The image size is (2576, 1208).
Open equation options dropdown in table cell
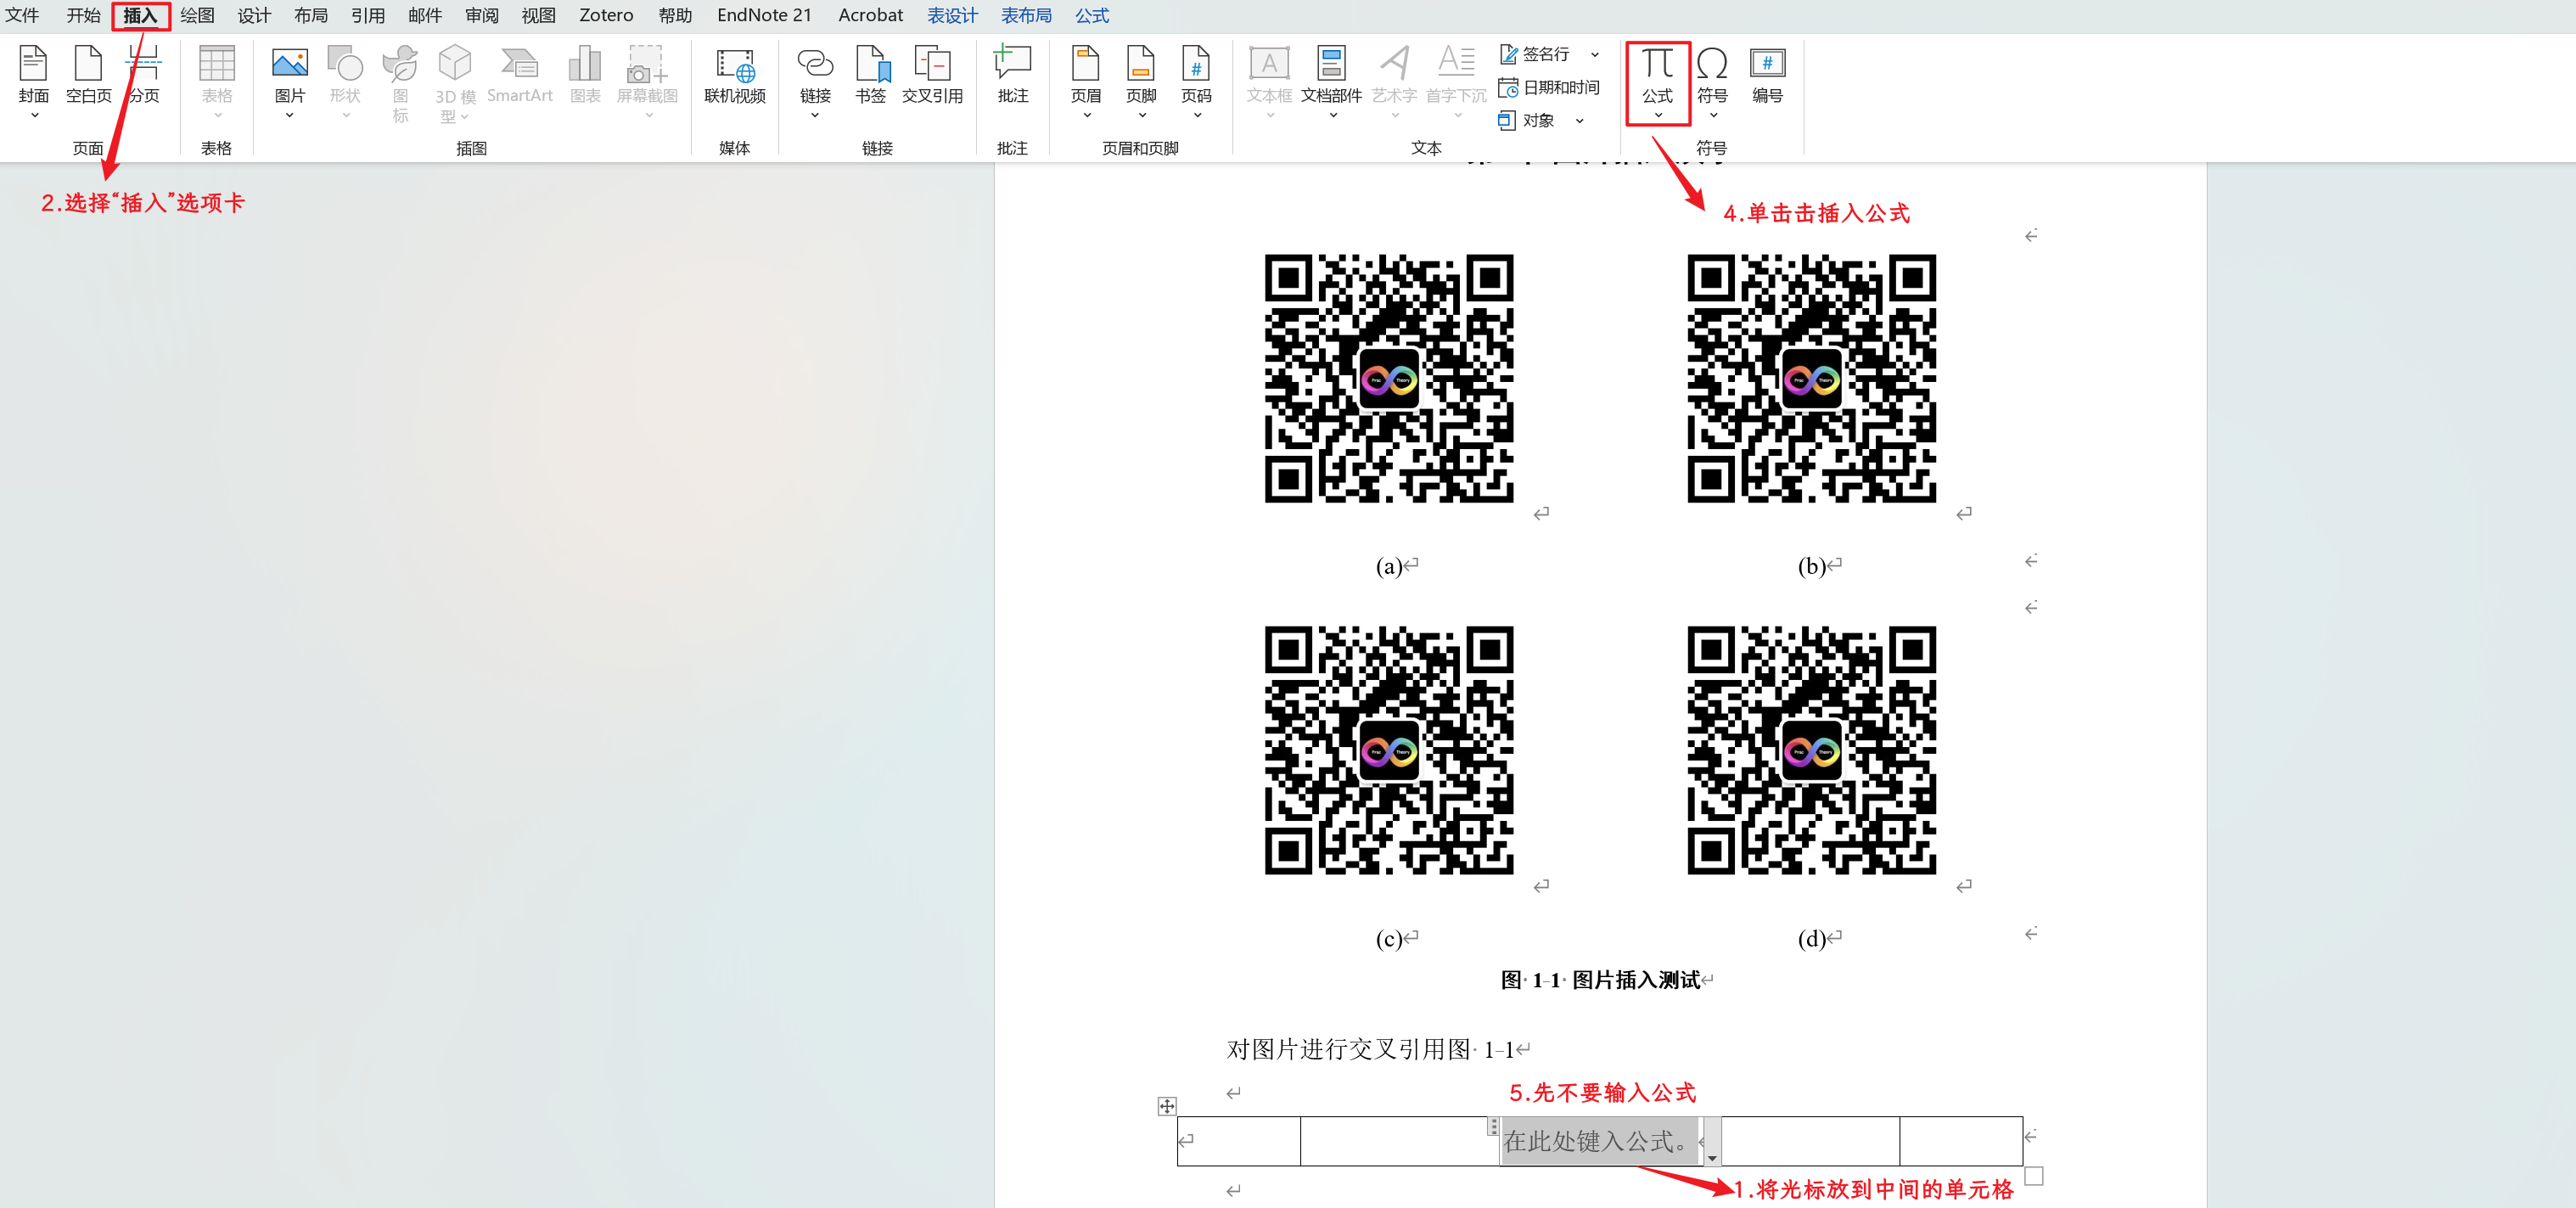coord(1712,1157)
